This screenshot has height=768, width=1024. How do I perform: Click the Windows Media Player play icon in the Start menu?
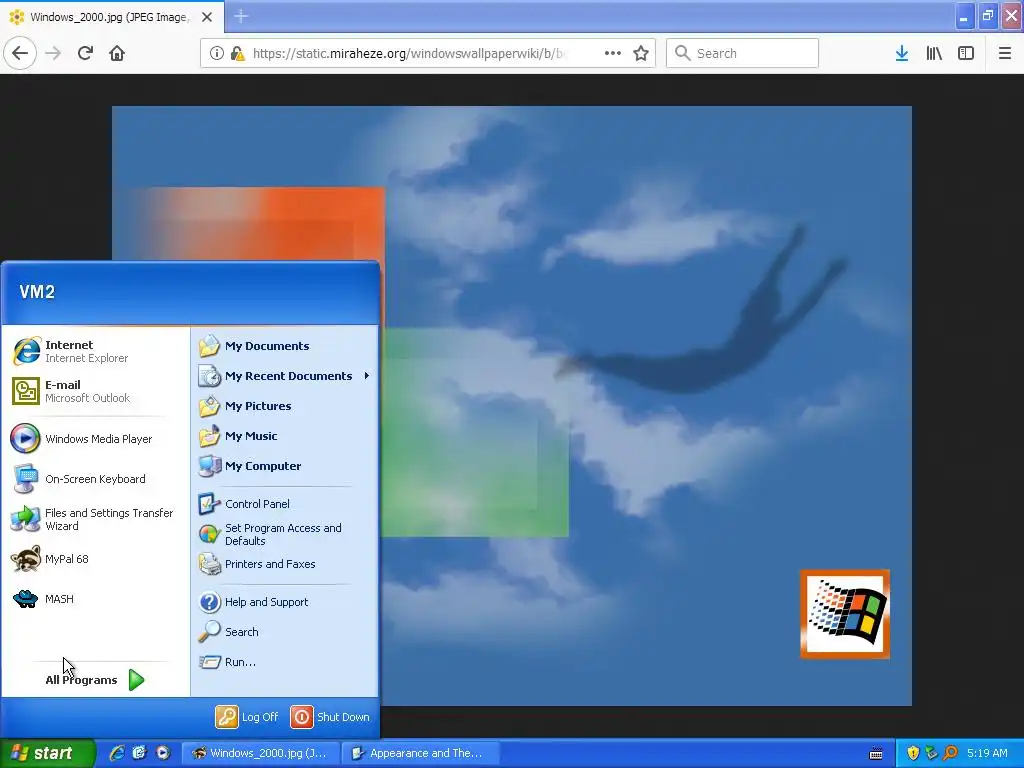pos(25,439)
